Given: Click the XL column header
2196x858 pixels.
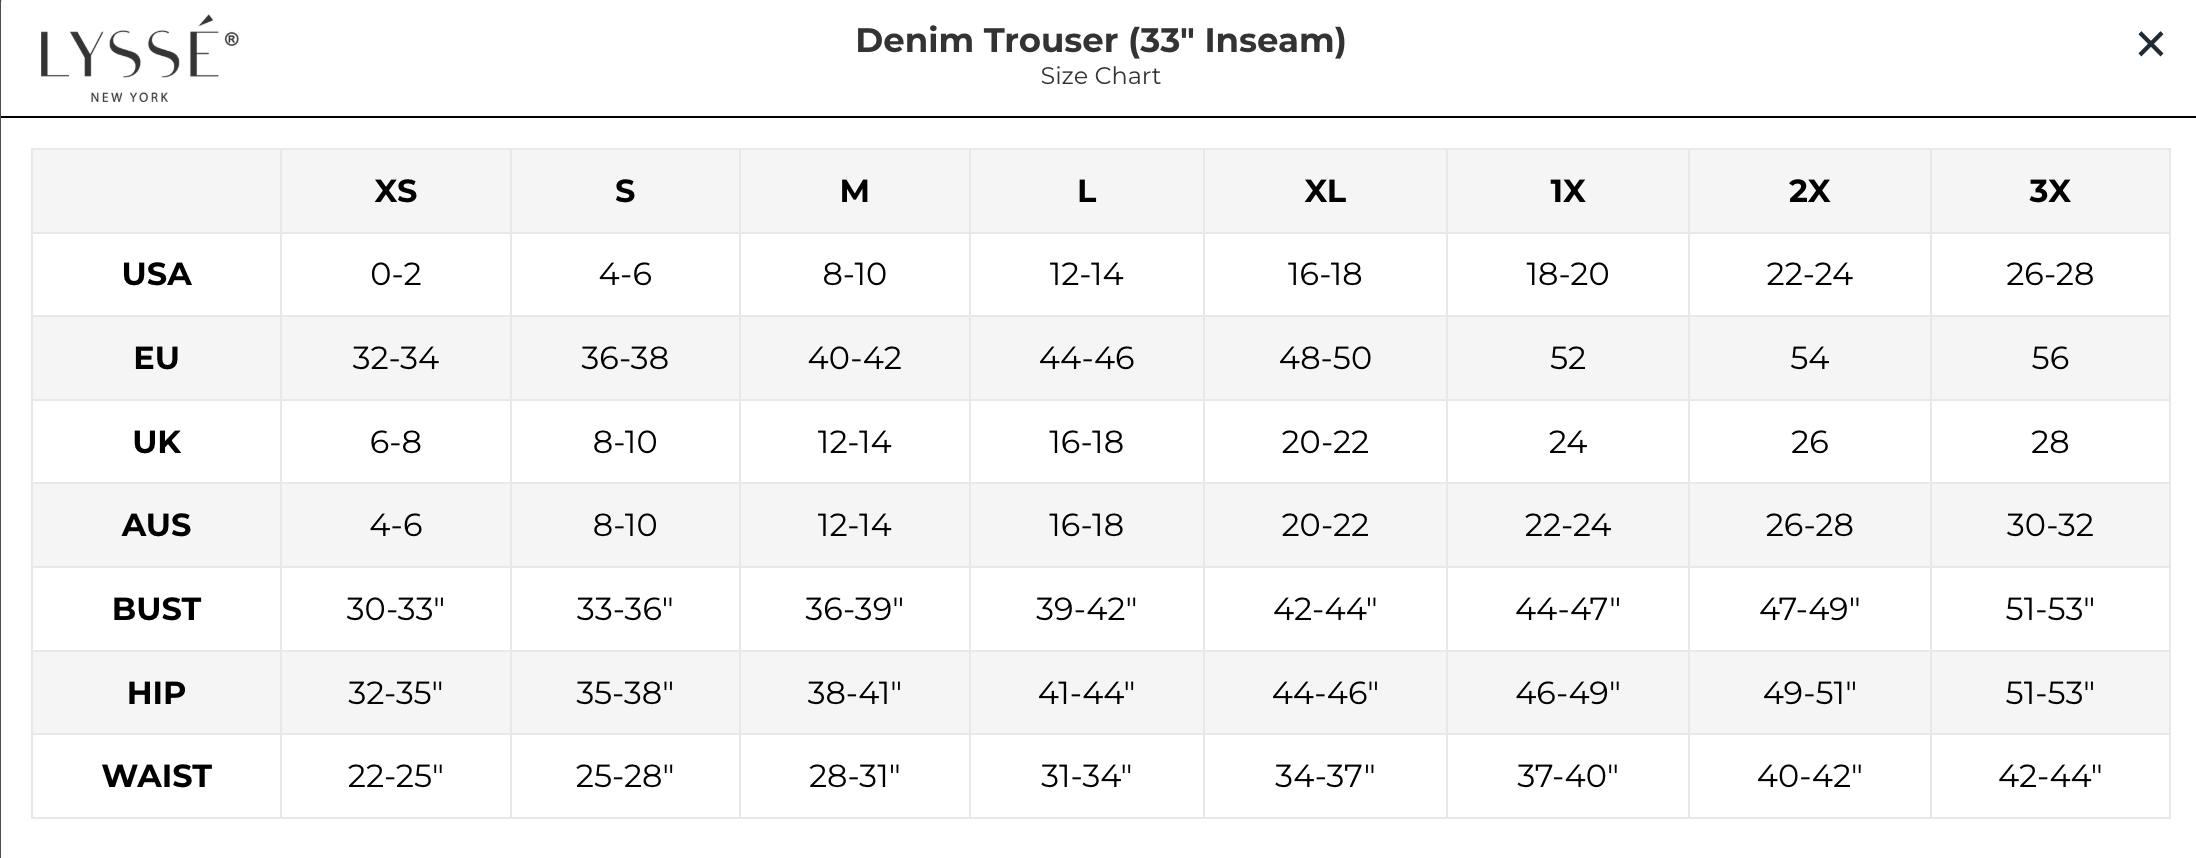Looking at the screenshot, I should pos(1325,191).
